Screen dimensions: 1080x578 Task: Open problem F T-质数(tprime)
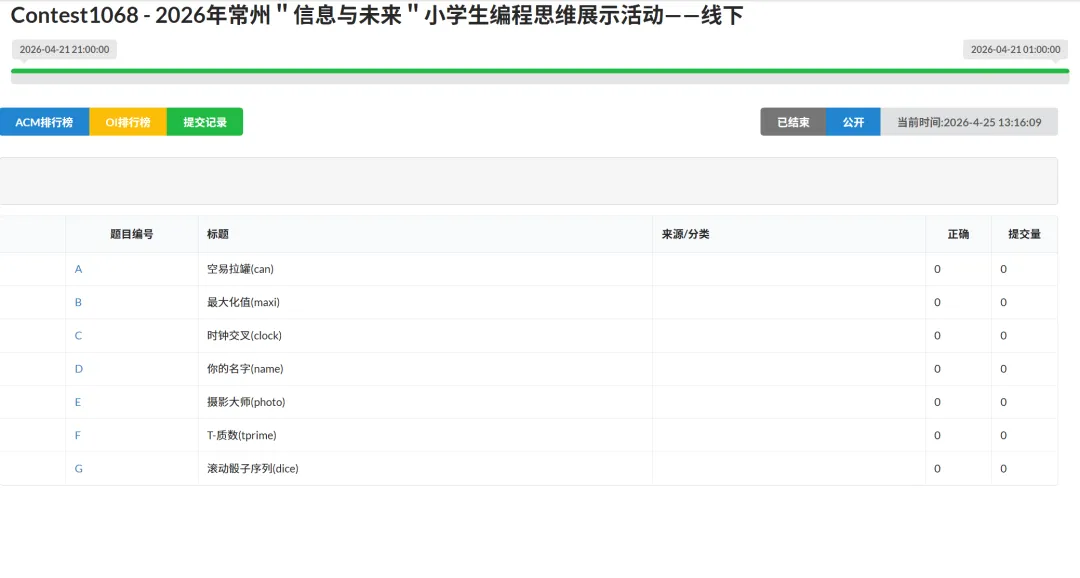tap(78, 434)
